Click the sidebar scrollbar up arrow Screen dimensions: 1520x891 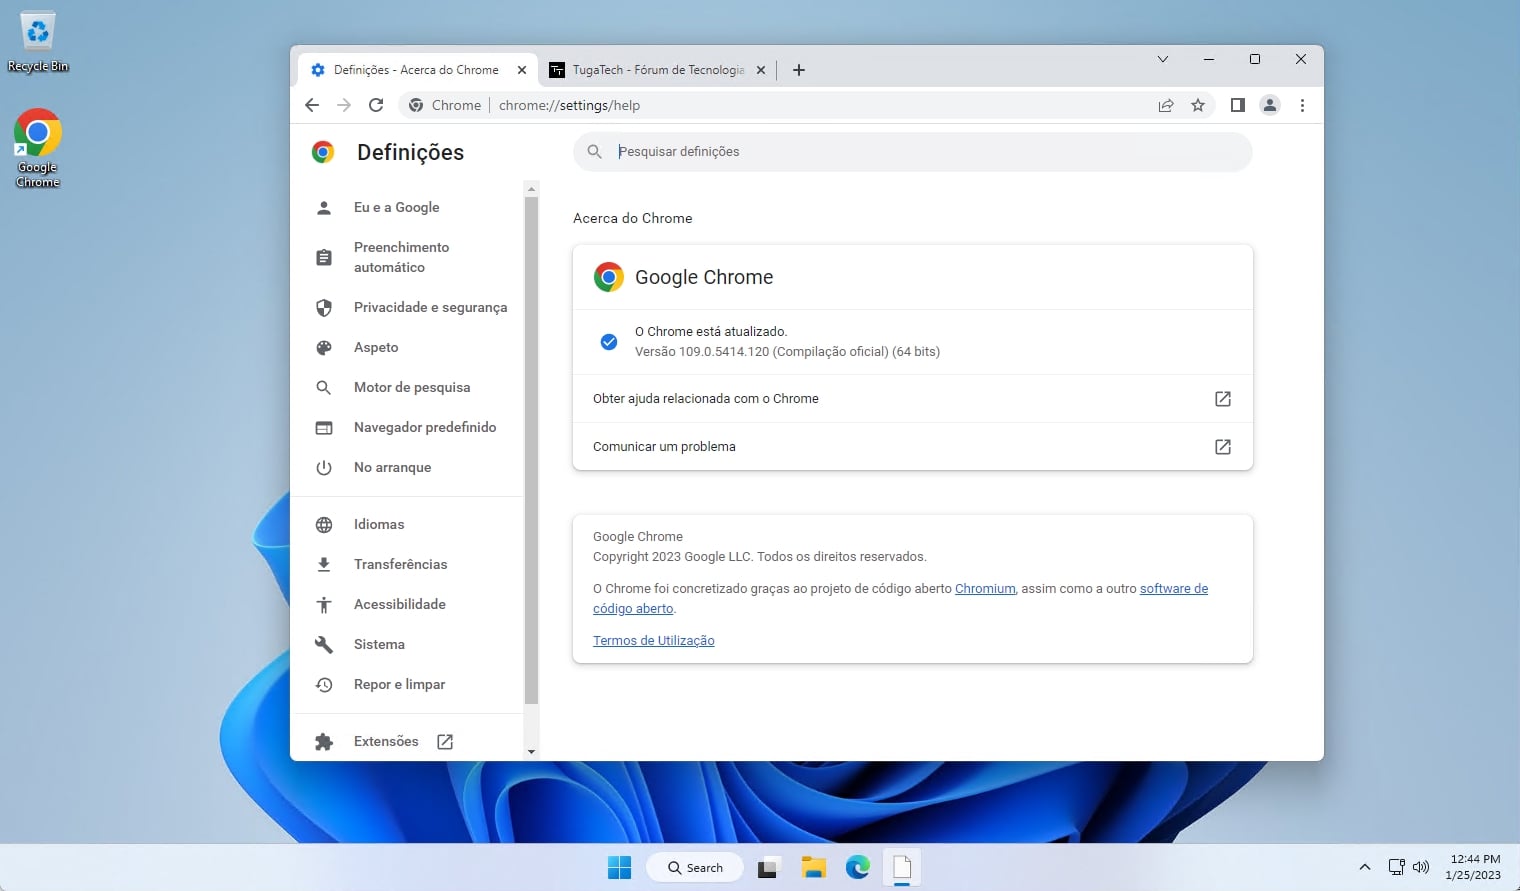[531, 189]
